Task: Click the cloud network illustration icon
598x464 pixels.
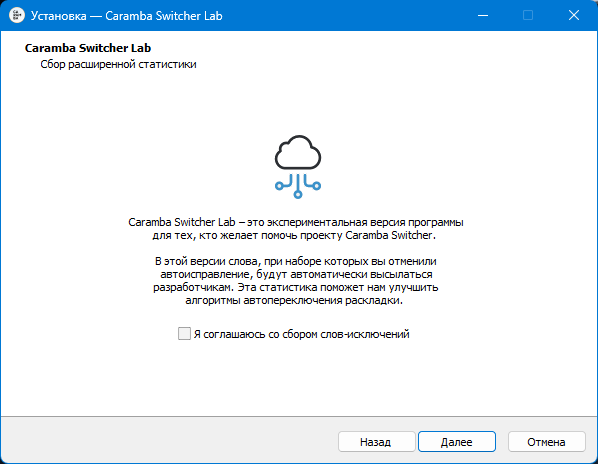Action: [298, 167]
